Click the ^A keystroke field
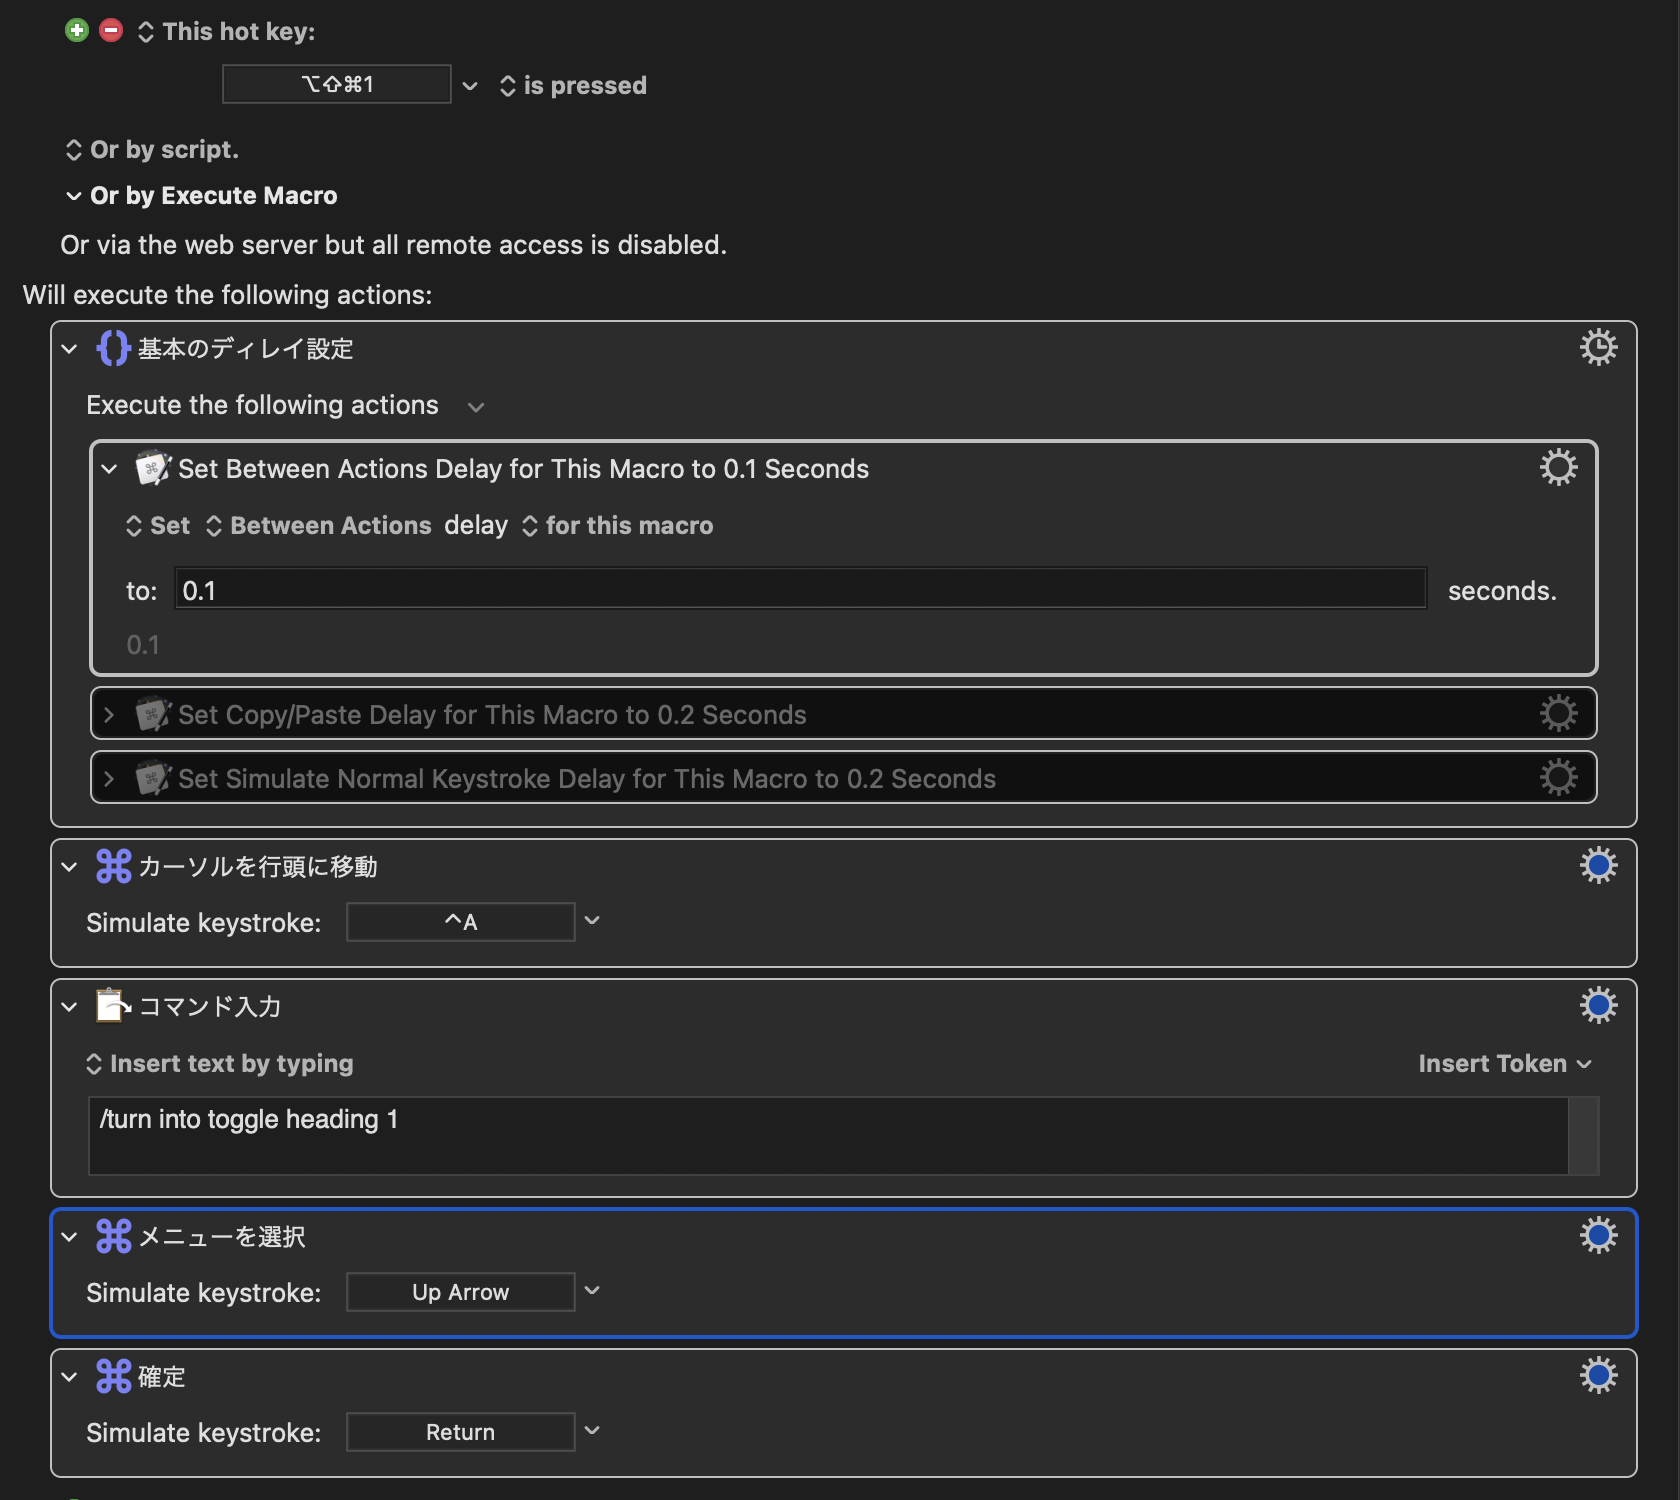The image size is (1680, 1500). 460,922
